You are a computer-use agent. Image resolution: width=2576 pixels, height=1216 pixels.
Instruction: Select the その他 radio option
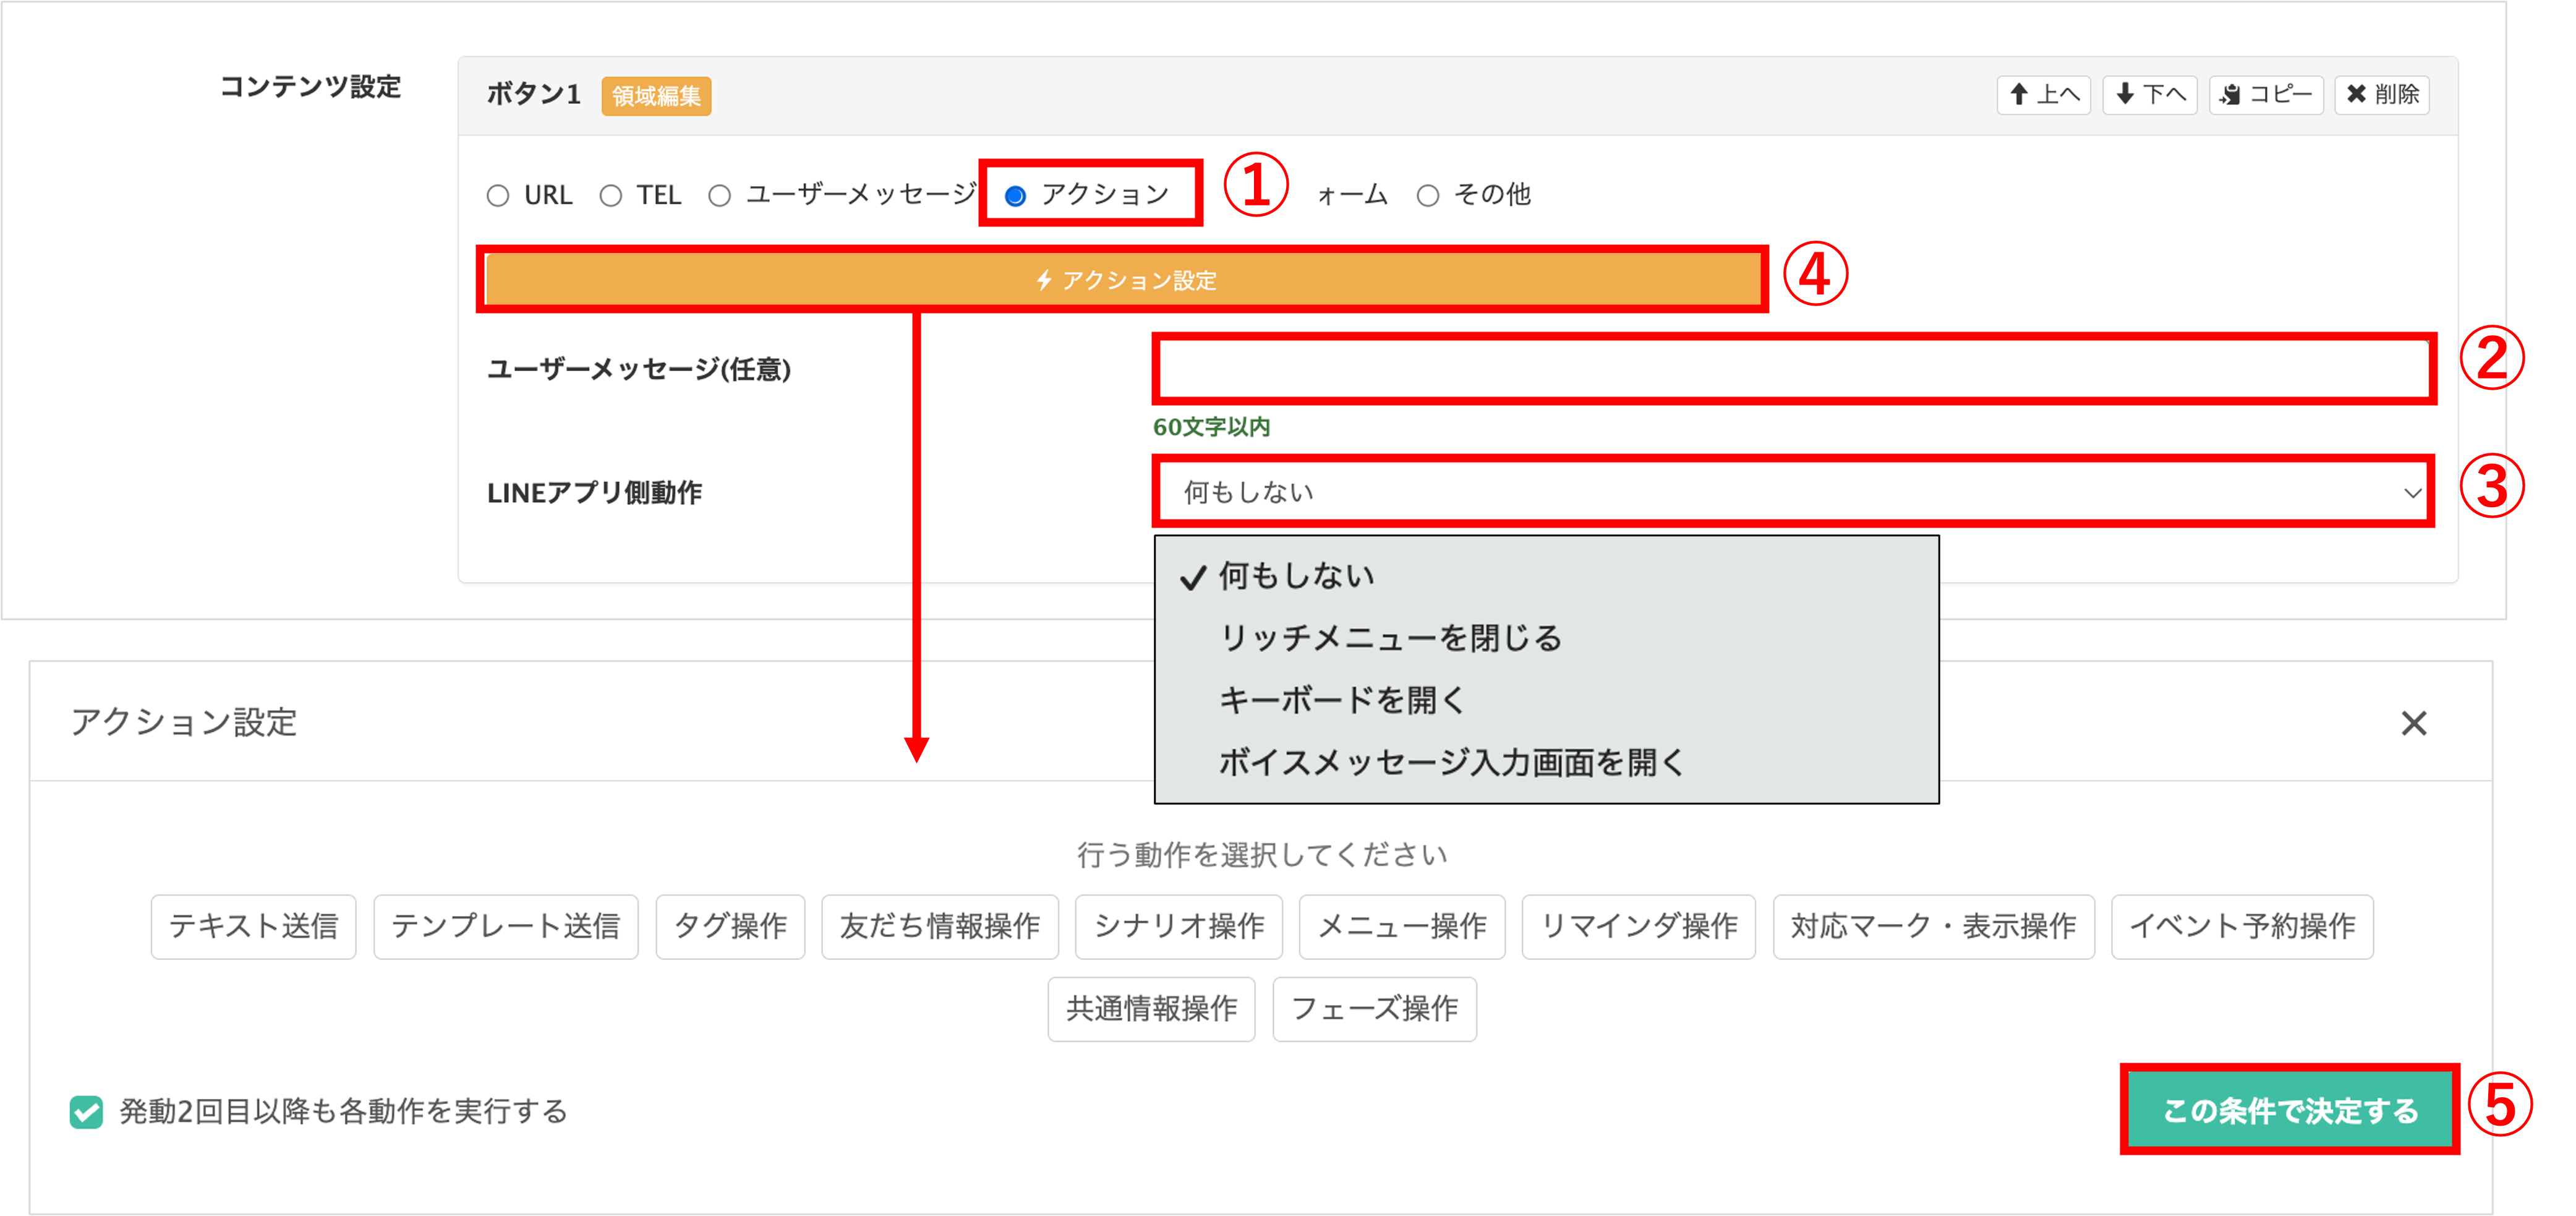point(1428,196)
